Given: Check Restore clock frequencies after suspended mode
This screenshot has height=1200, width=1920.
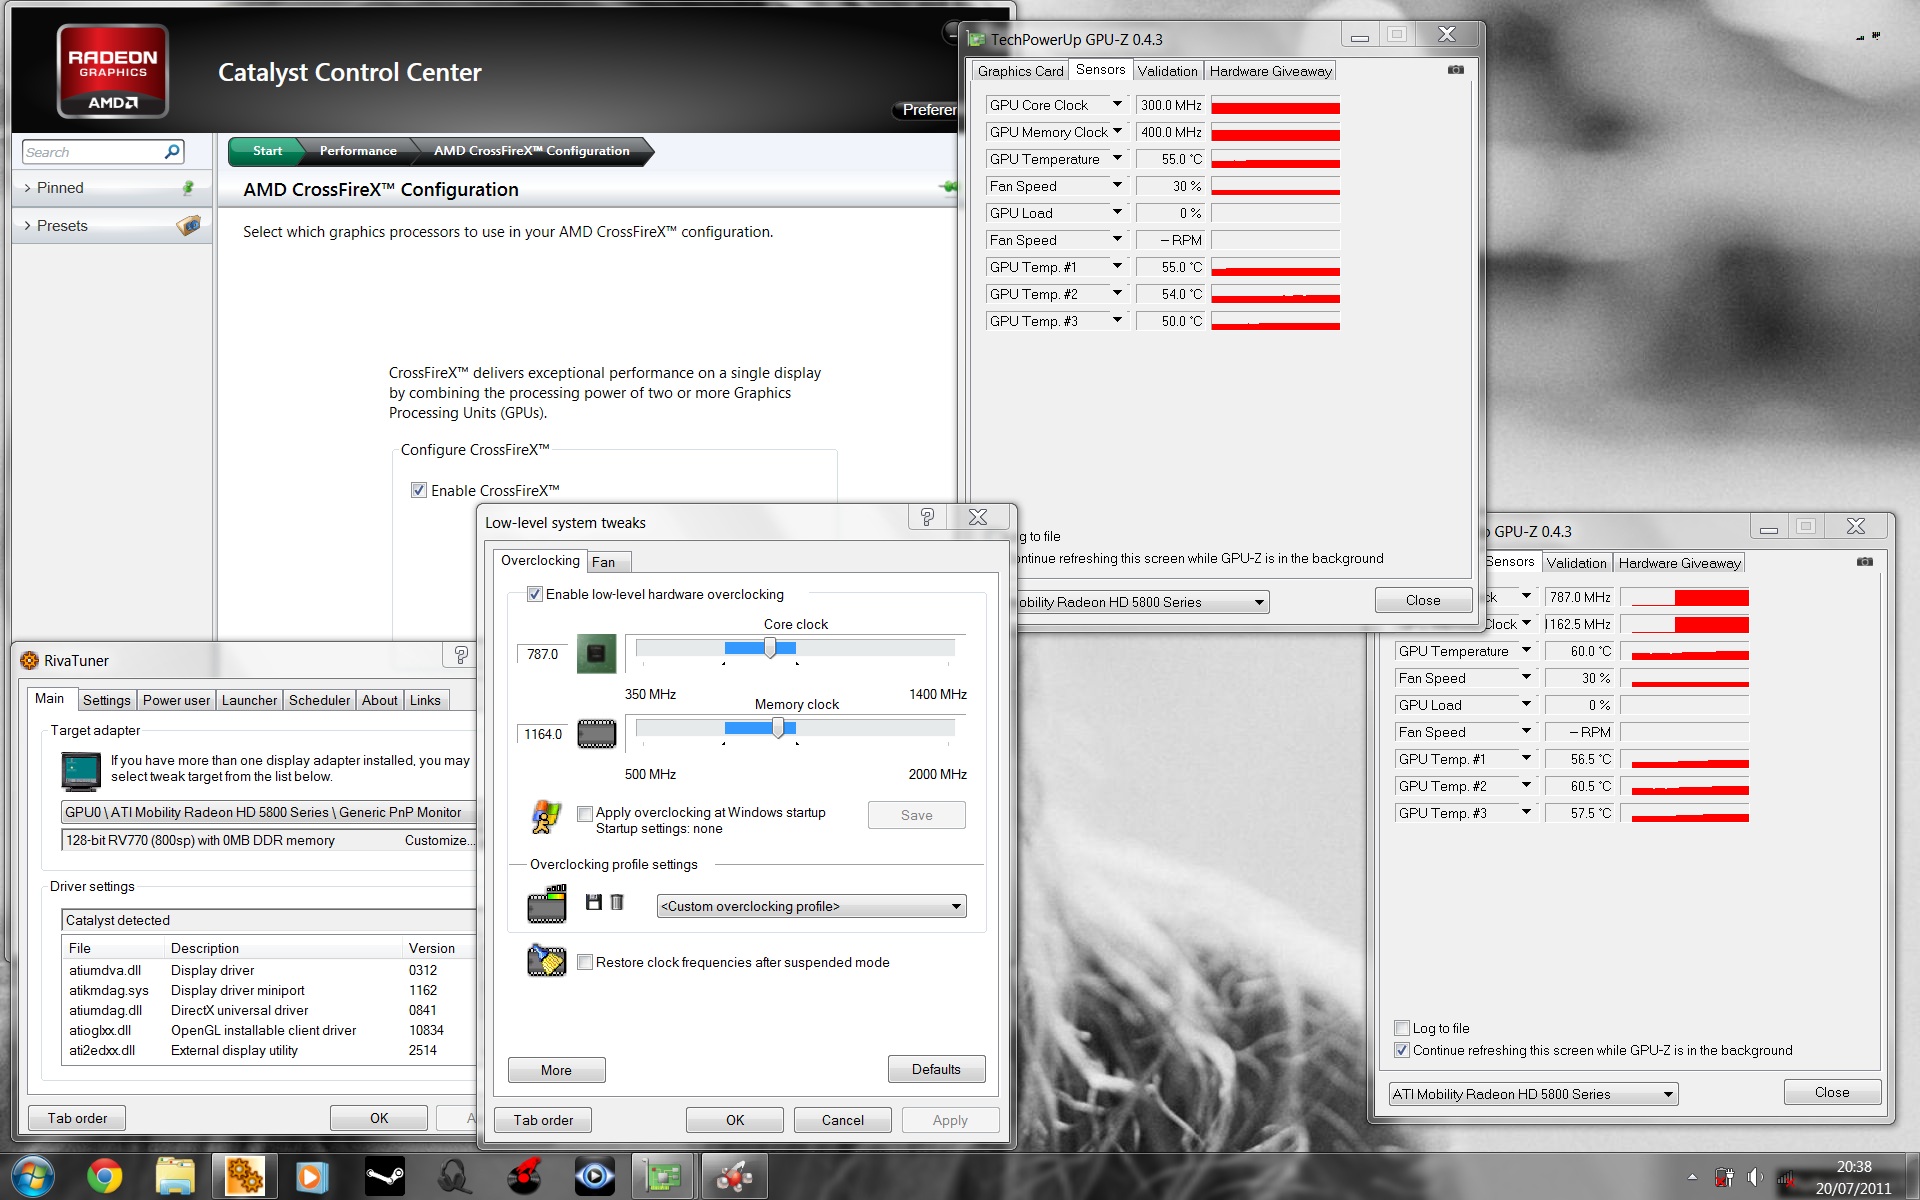Looking at the screenshot, I should point(585,962).
